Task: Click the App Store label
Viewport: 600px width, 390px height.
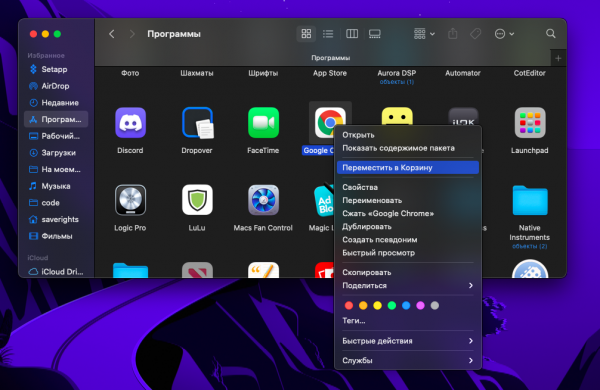Action: (330, 73)
